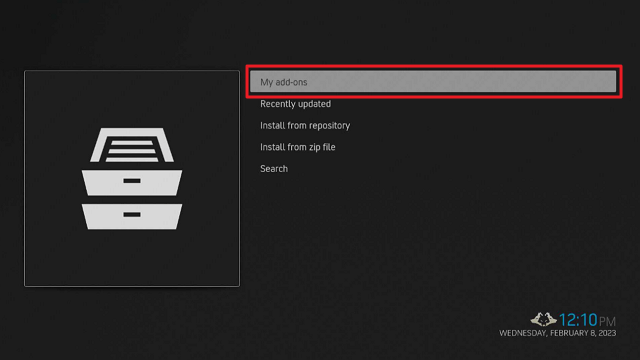The width and height of the screenshot is (640, 360).
Task: Click the weather icon beside the clock
Action: click(x=543, y=319)
